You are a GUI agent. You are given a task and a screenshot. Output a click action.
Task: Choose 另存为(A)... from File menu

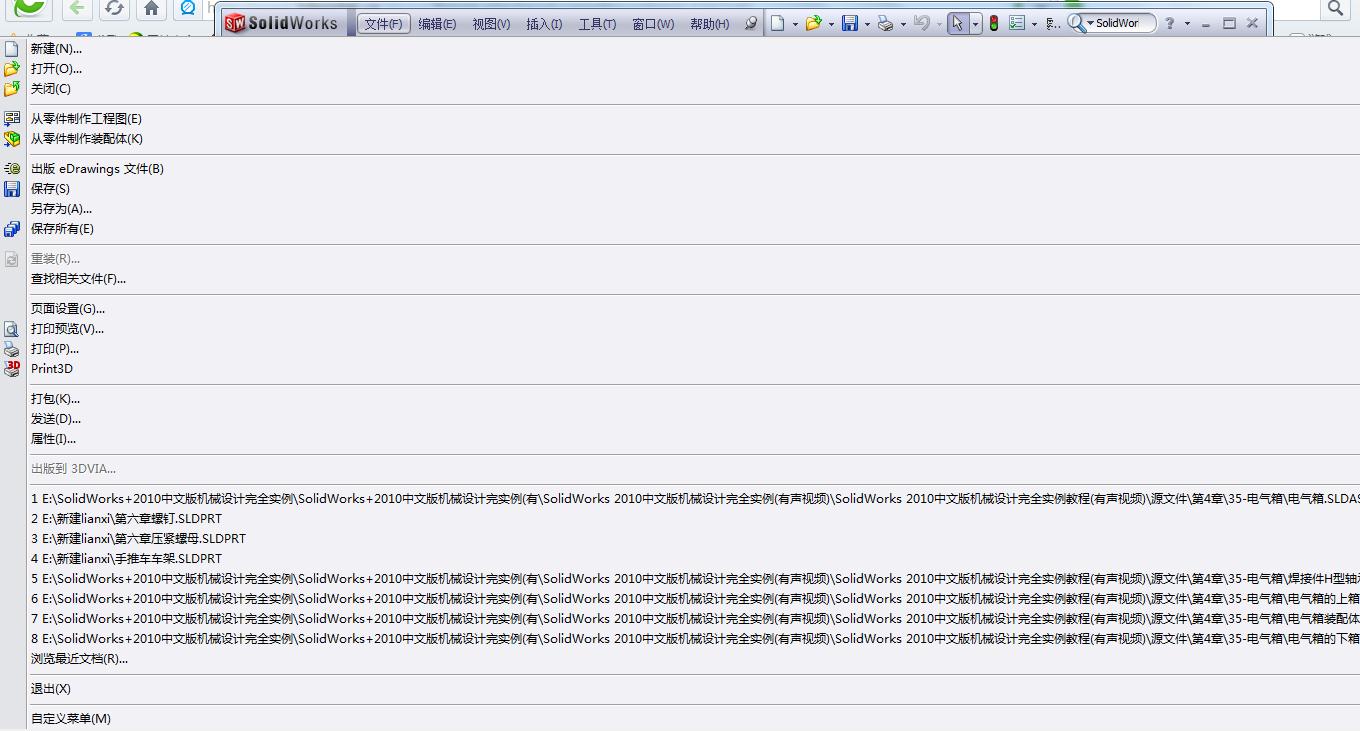61,209
